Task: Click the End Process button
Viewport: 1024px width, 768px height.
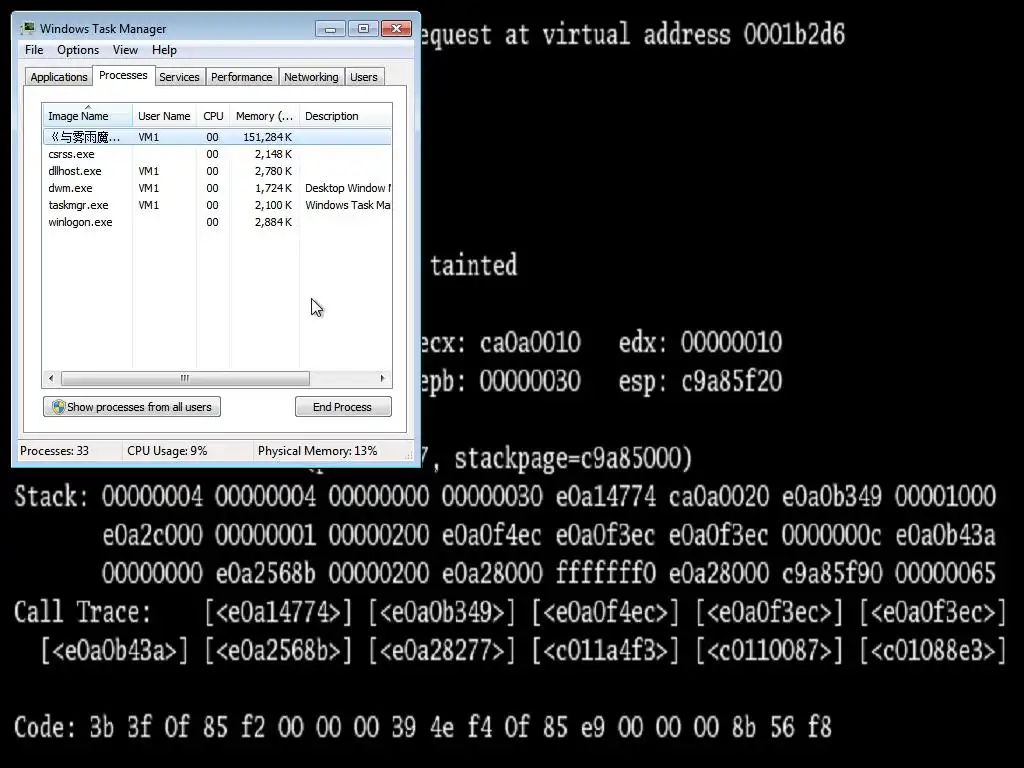Action: click(343, 407)
